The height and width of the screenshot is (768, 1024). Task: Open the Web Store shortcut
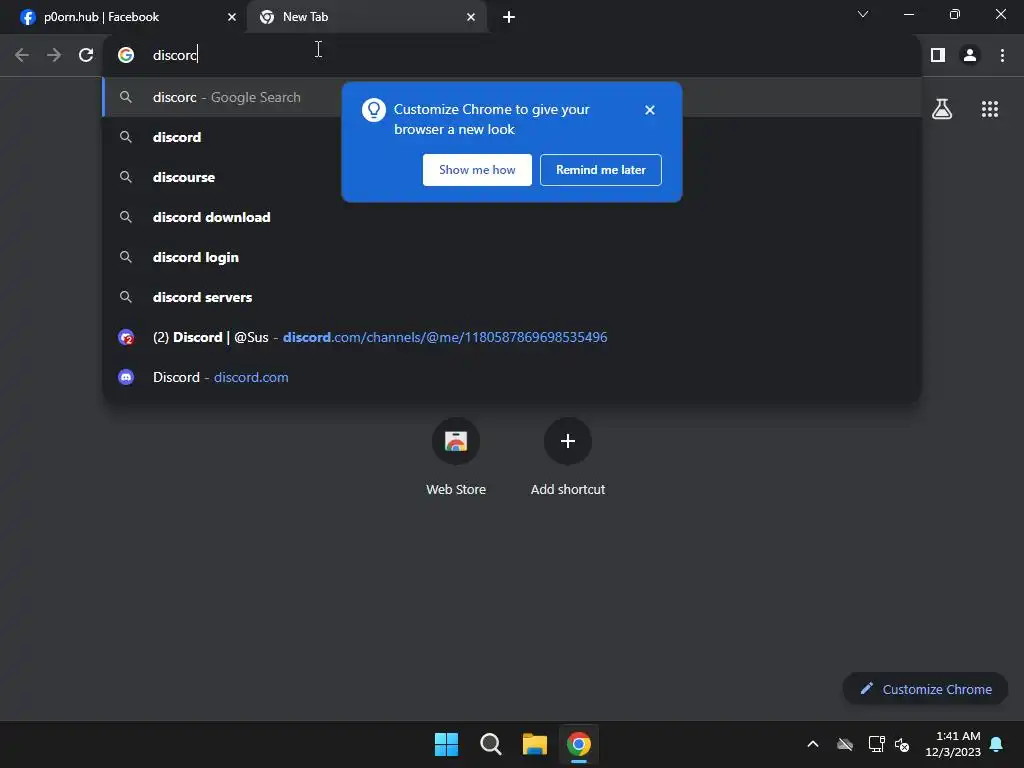click(456, 457)
